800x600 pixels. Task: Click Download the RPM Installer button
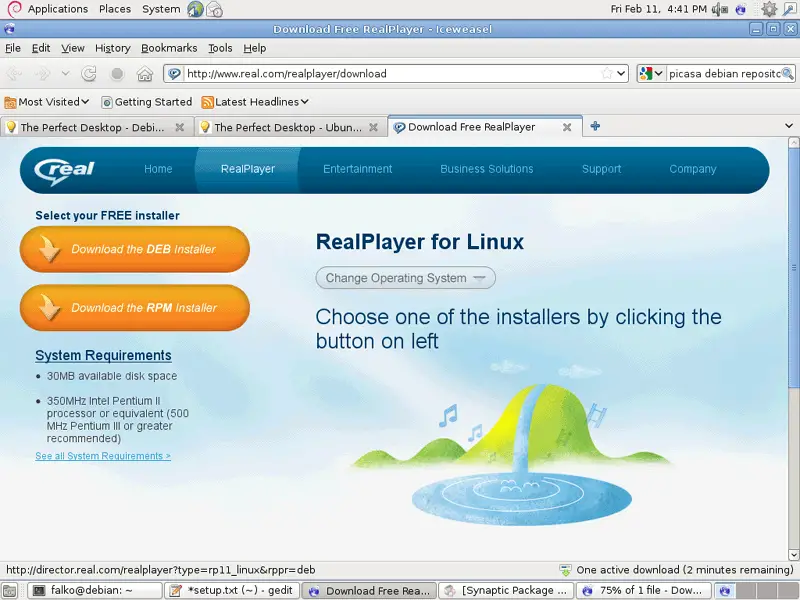pos(135,308)
